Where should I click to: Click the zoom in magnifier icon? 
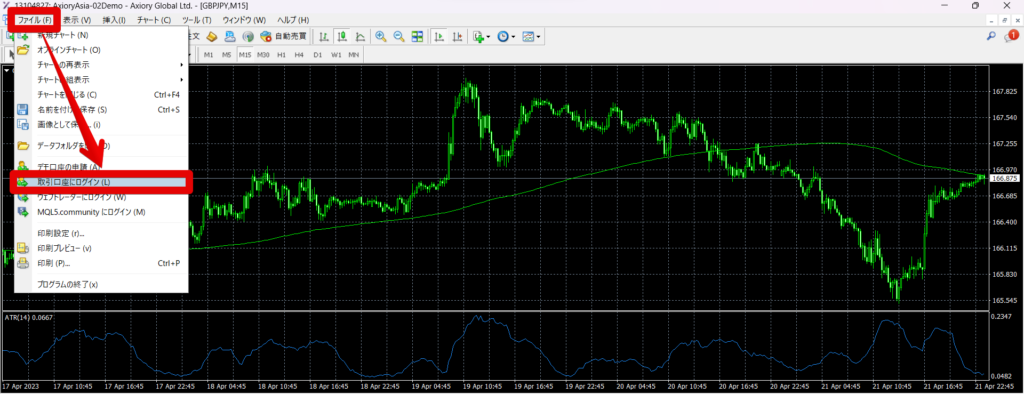click(x=380, y=36)
